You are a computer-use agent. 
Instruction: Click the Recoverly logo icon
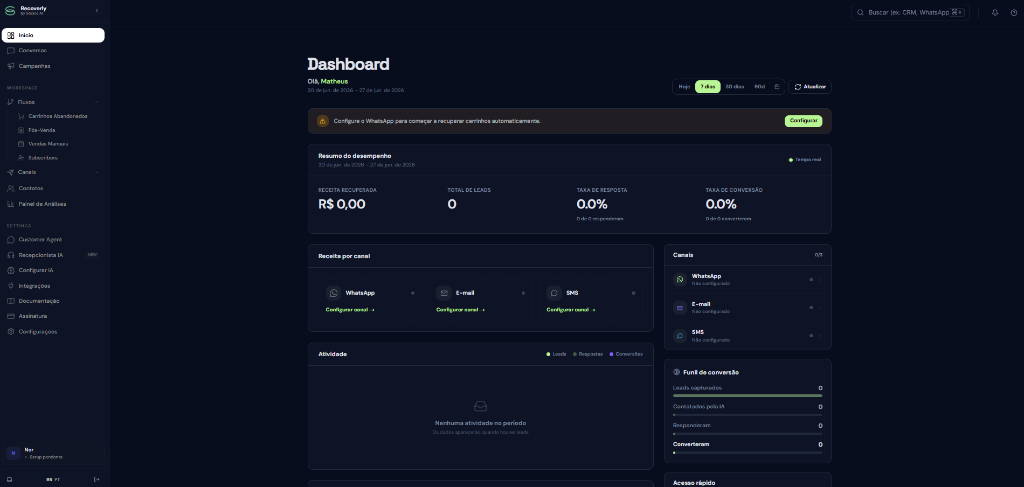pos(10,10)
